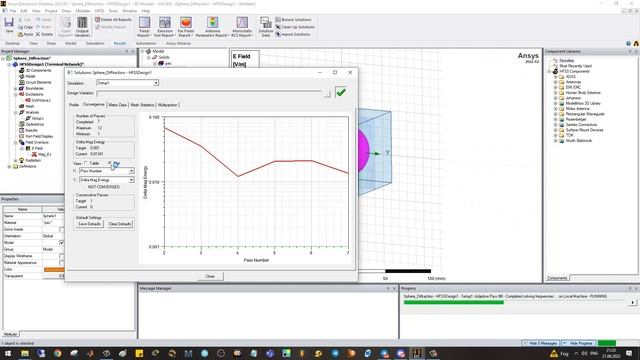The image size is (640, 360).
Task: Click the green simulation progress bar
Action: click(x=453, y=302)
